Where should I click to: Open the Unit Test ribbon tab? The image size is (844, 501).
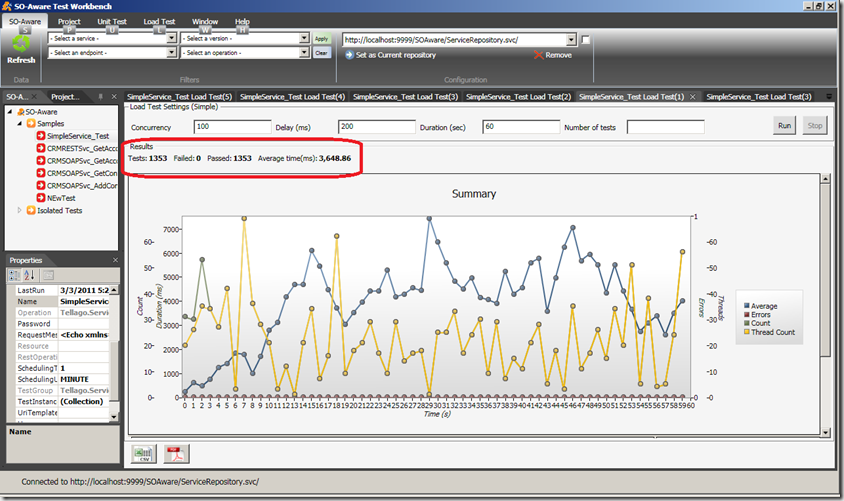112,22
